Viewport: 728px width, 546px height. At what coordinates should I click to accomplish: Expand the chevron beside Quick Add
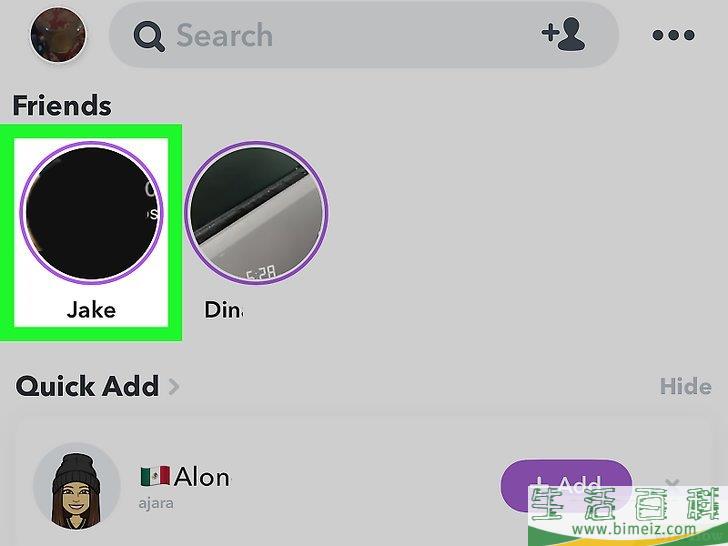click(x=174, y=386)
